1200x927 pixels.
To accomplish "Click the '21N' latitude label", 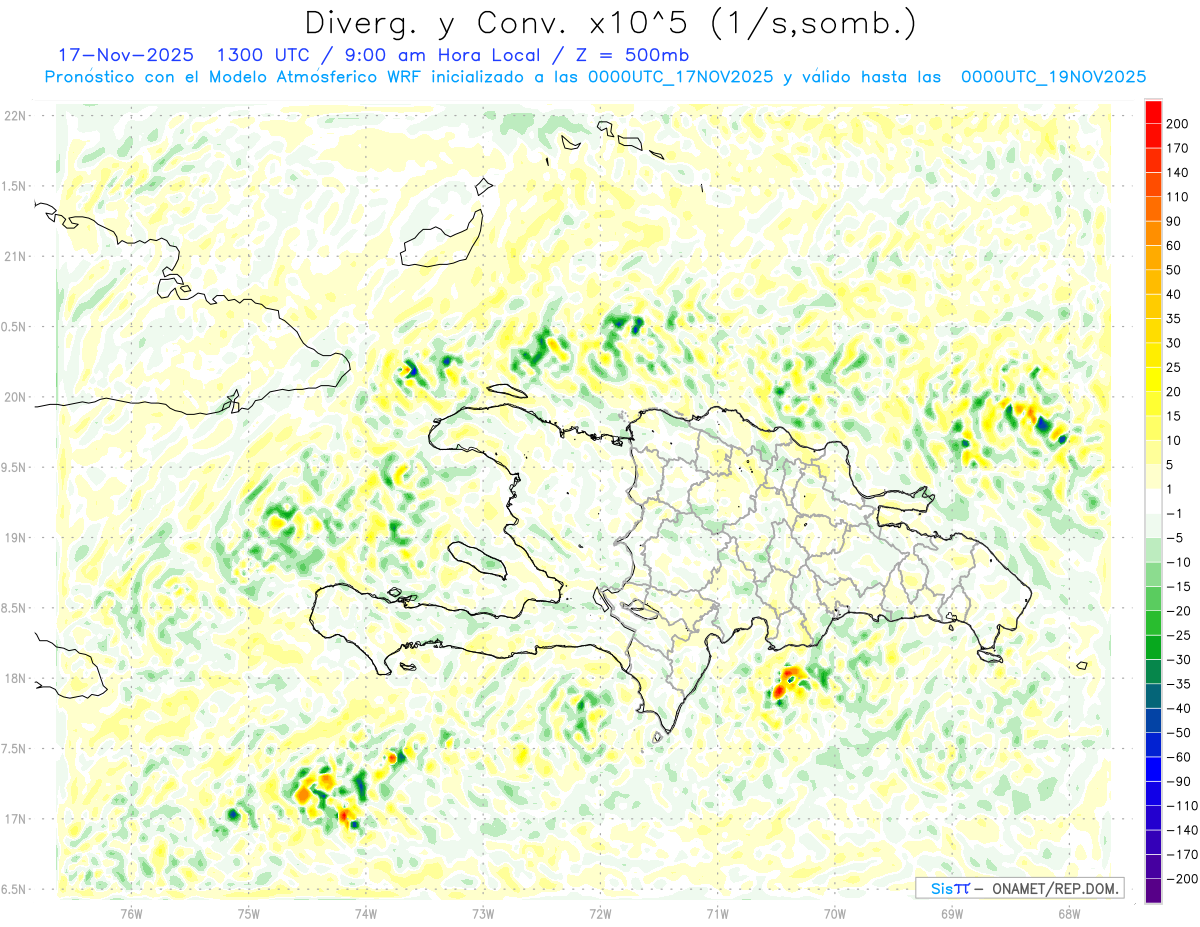I will click(x=15, y=257).
